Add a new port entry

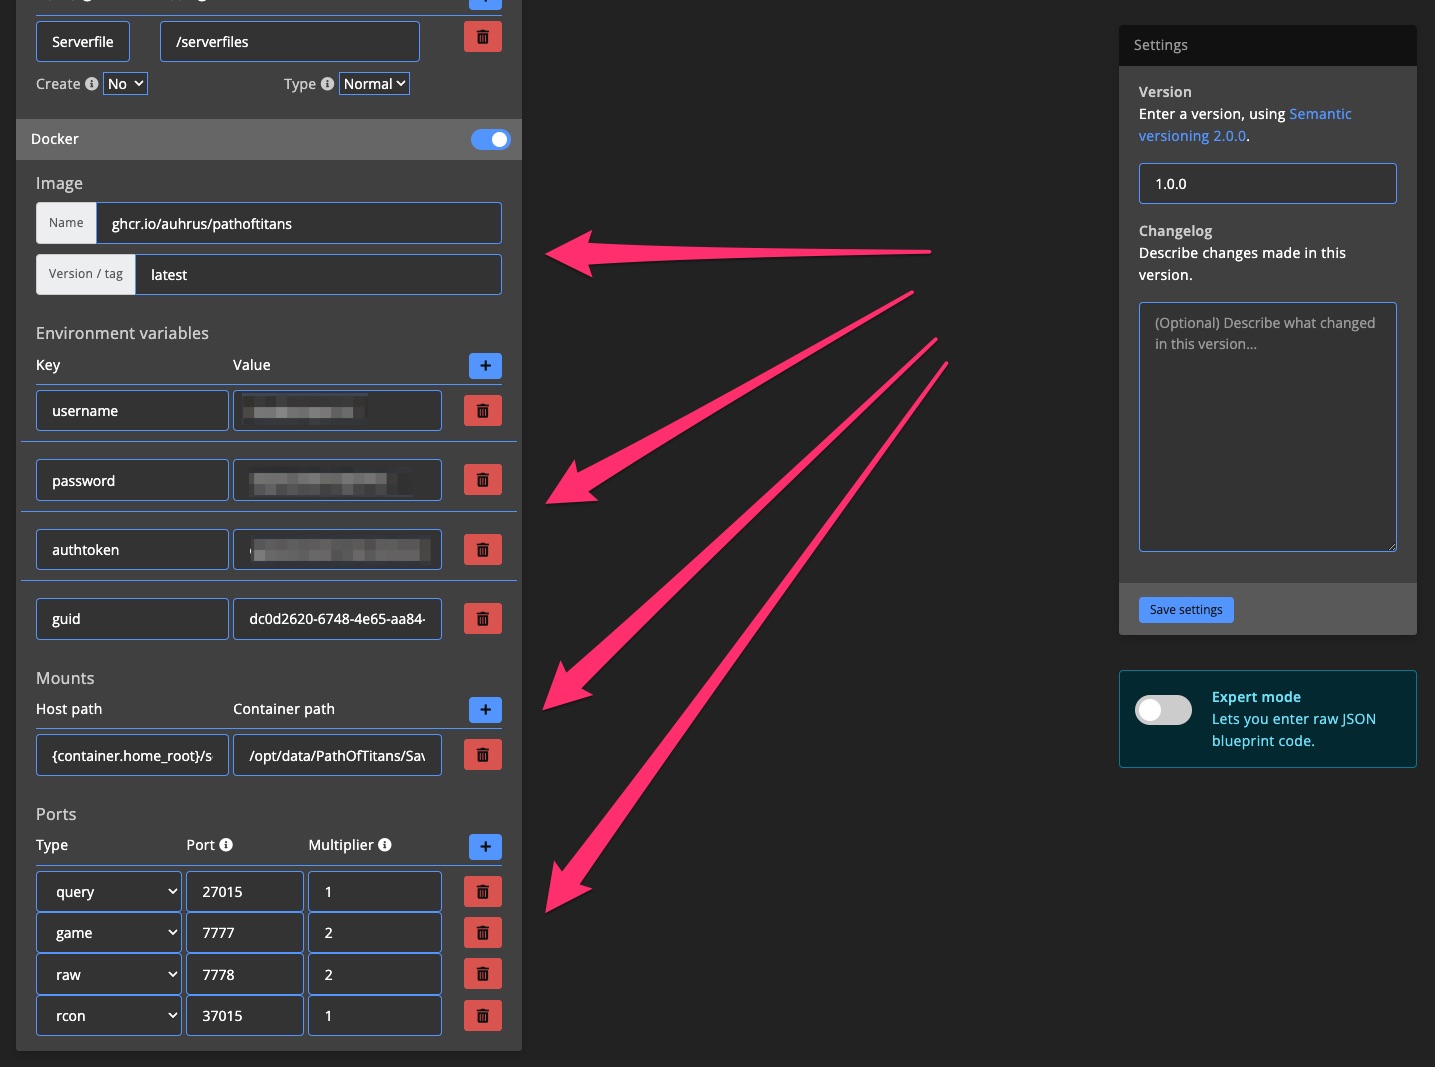(x=485, y=846)
